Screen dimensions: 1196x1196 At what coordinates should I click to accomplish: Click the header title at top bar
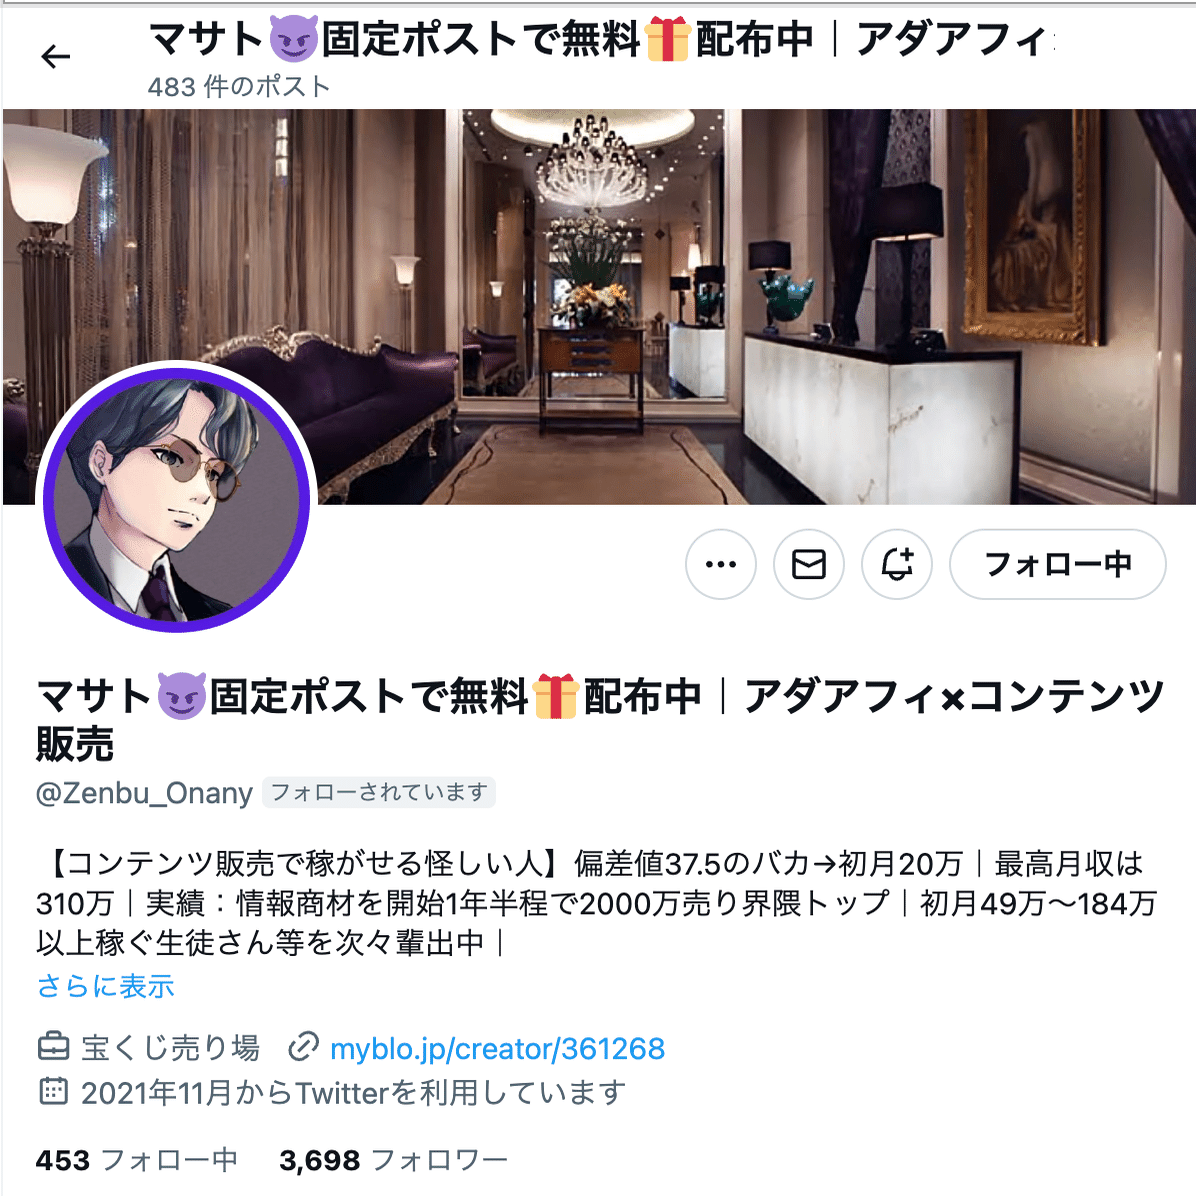[x=601, y=39]
